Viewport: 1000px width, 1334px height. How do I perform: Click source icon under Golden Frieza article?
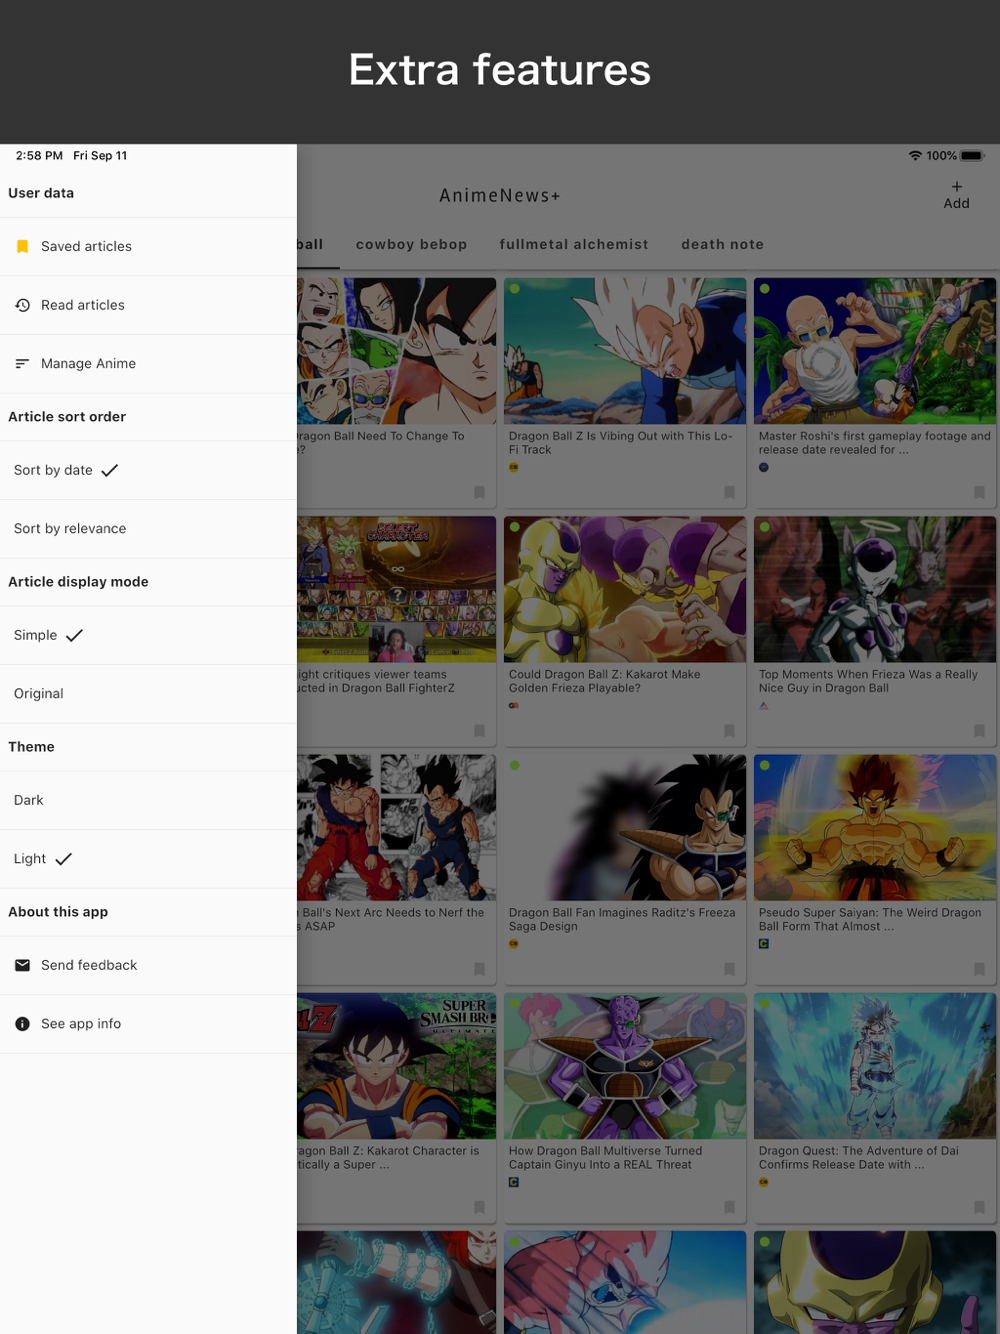(514, 705)
